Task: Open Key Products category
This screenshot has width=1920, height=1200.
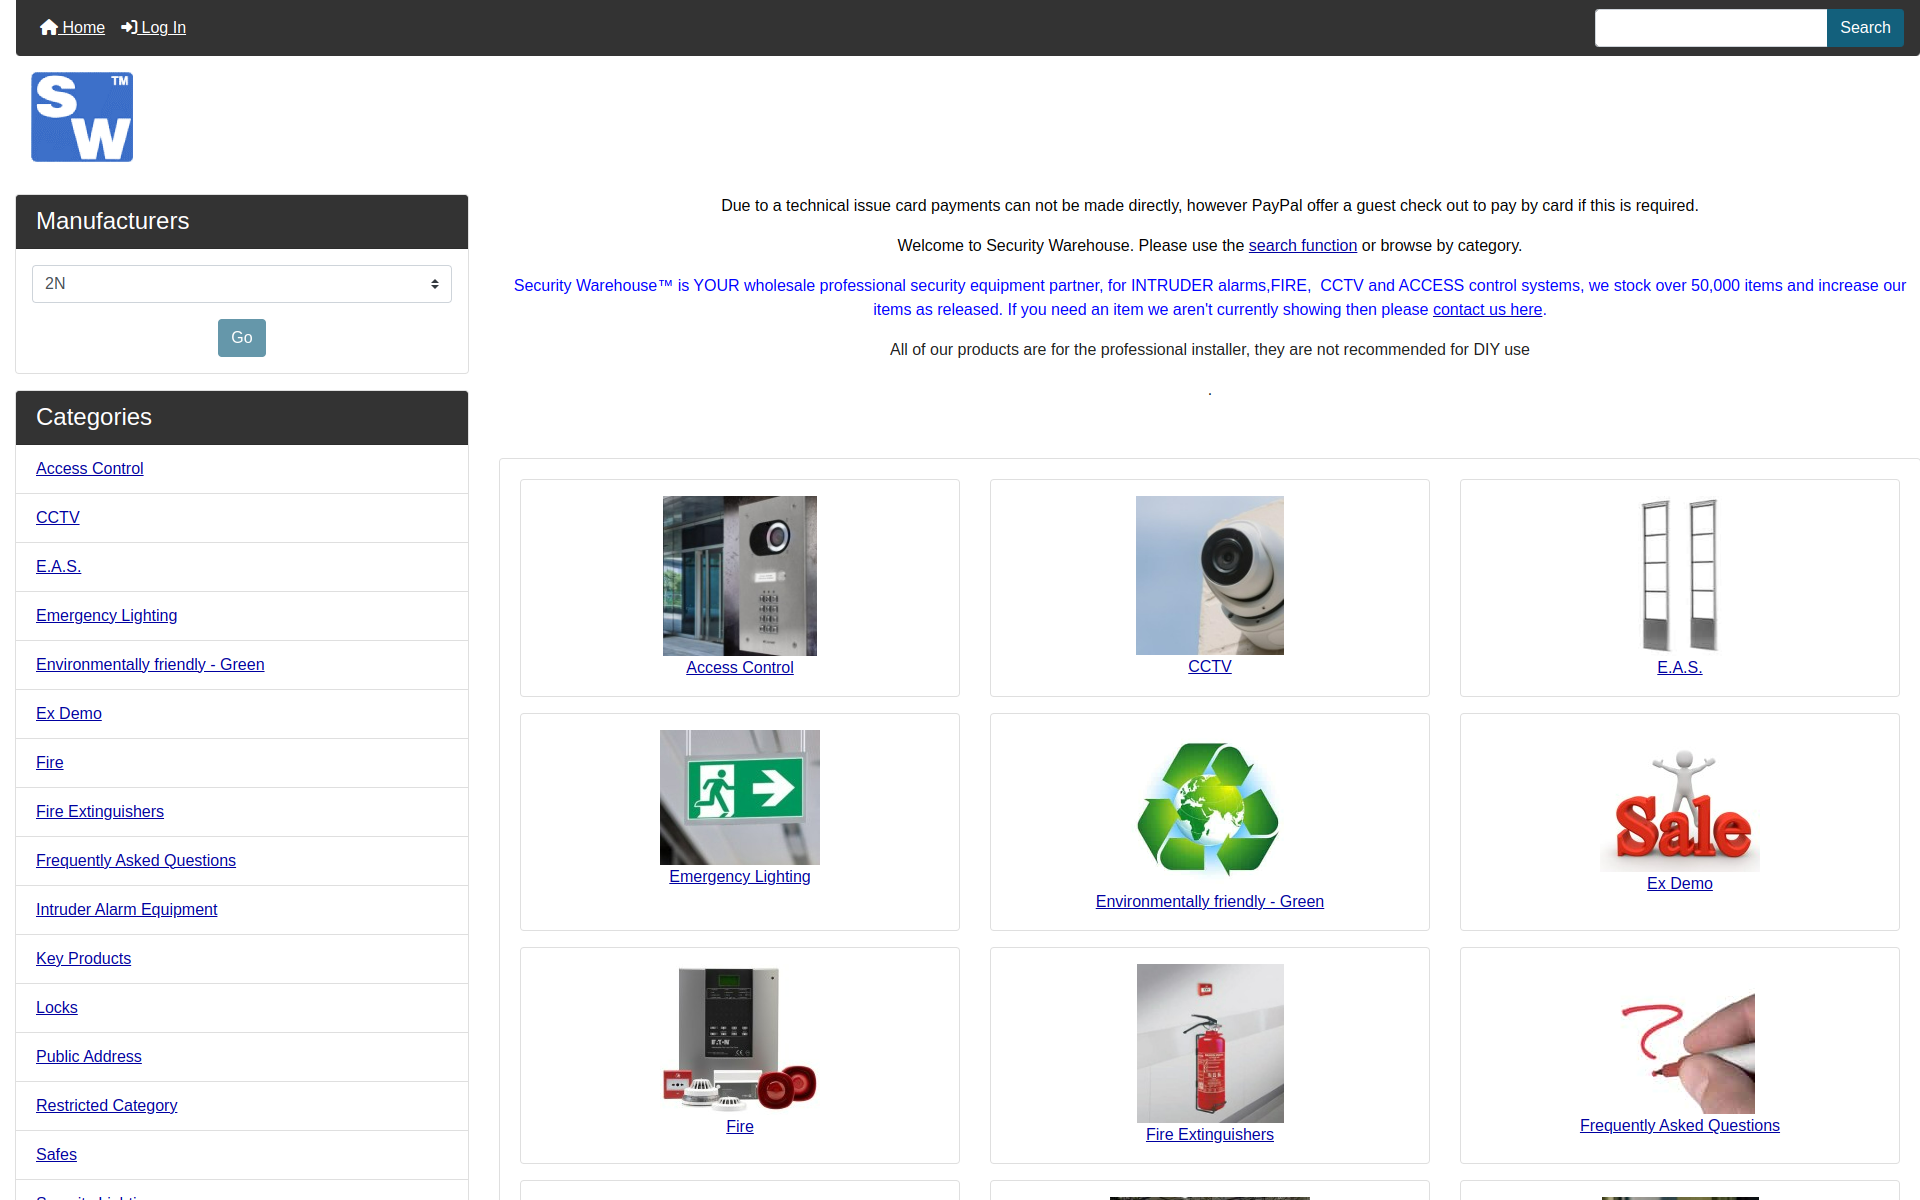Action: (x=84, y=958)
